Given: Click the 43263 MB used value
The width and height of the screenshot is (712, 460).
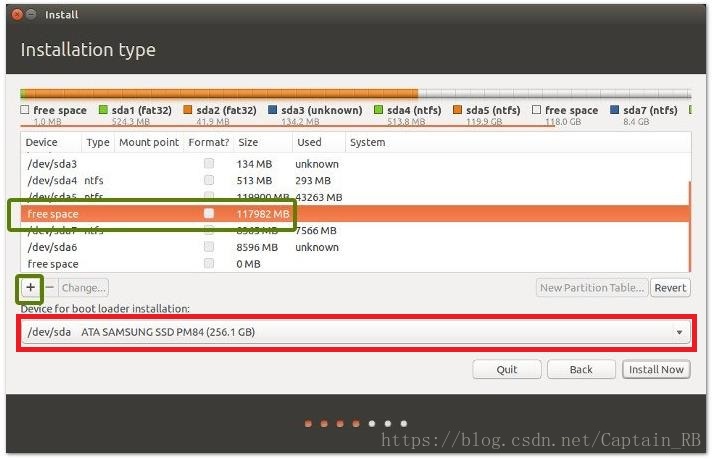Looking at the screenshot, I should click(319, 198).
